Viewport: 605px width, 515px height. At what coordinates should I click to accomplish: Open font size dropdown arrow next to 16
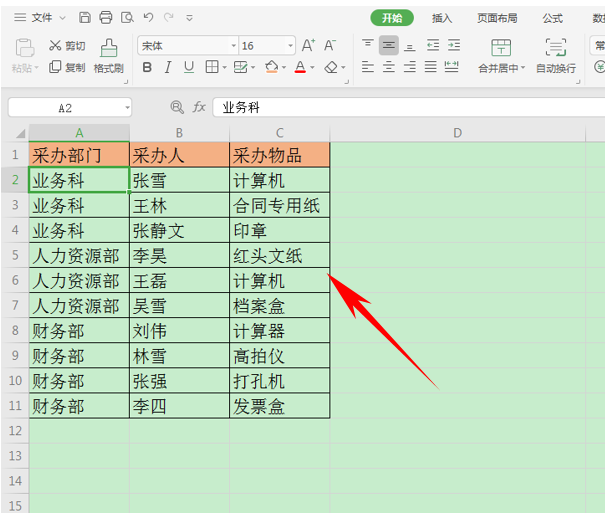(290, 46)
